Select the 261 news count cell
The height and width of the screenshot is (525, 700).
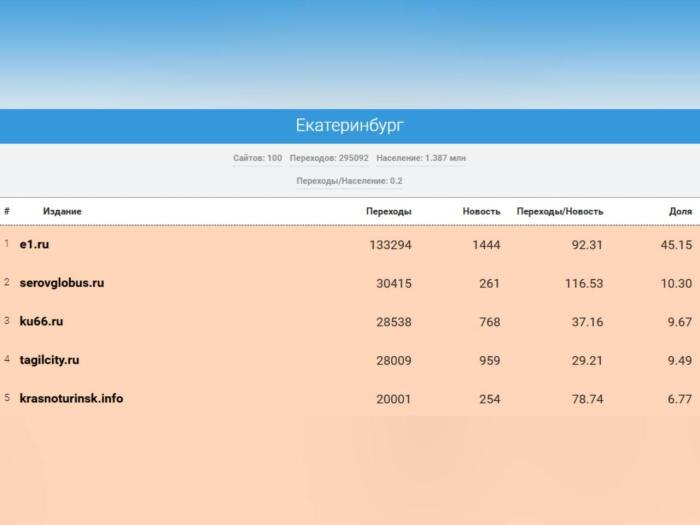489,283
